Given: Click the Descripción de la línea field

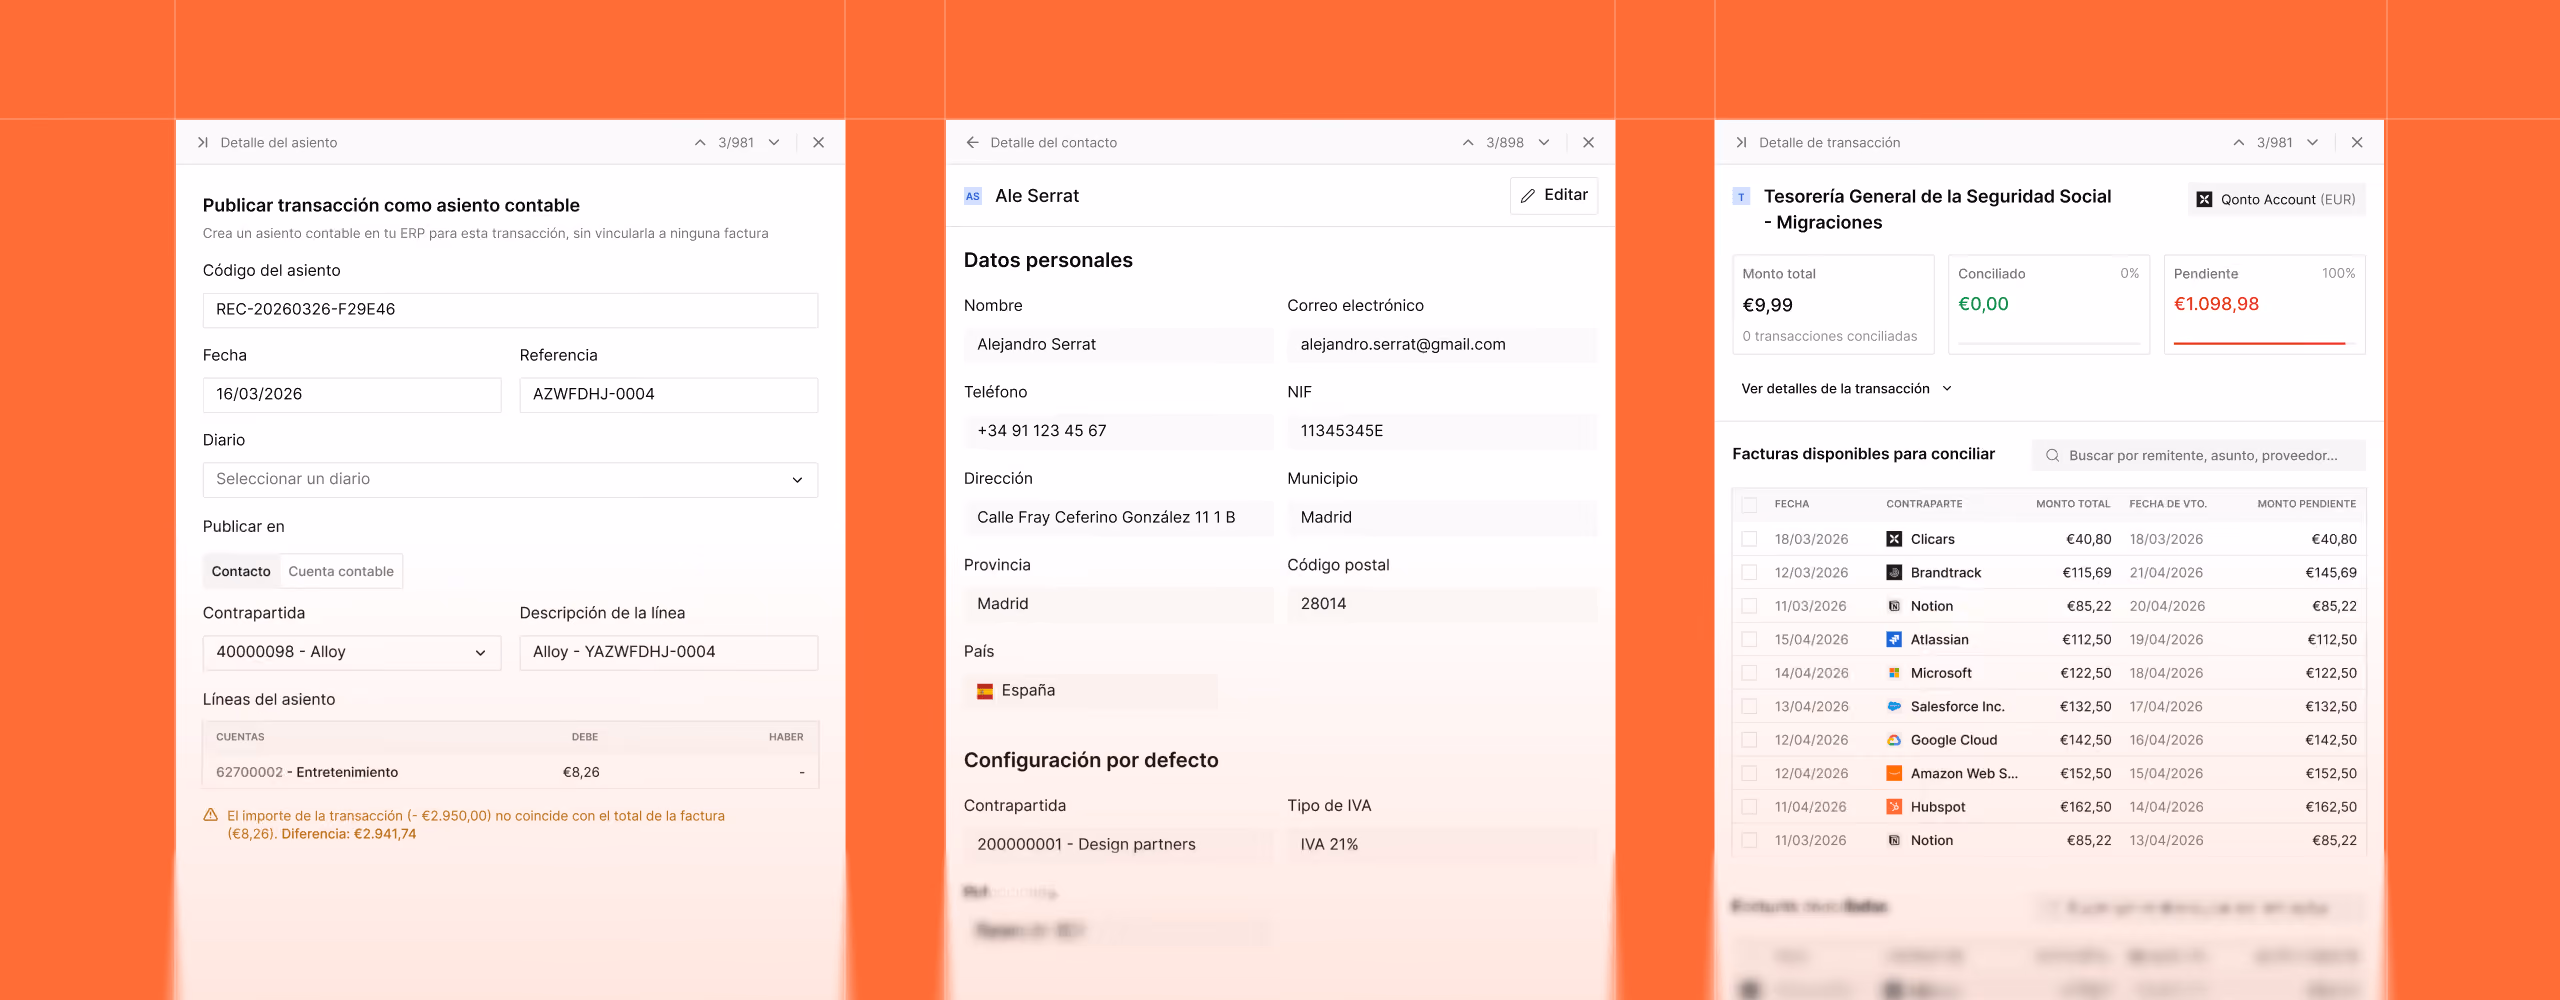Looking at the screenshot, I should click(x=669, y=653).
